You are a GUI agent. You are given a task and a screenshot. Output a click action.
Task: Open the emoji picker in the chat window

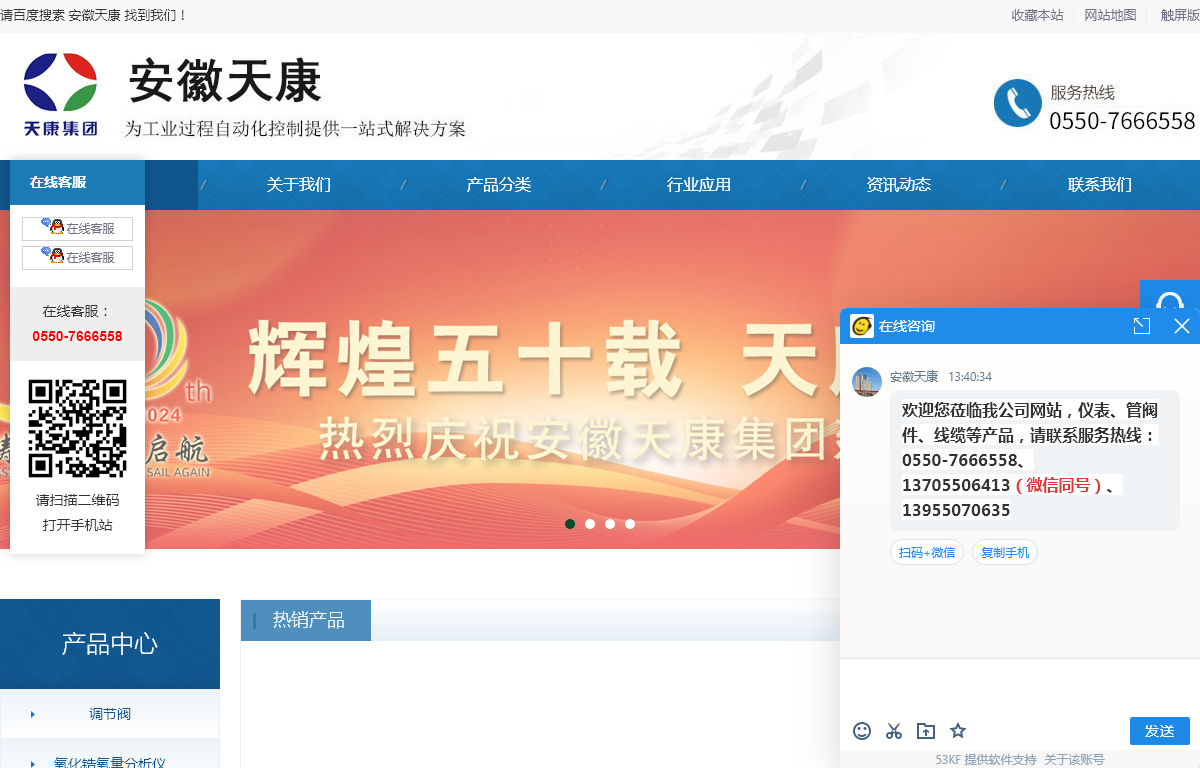coord(861,731)
